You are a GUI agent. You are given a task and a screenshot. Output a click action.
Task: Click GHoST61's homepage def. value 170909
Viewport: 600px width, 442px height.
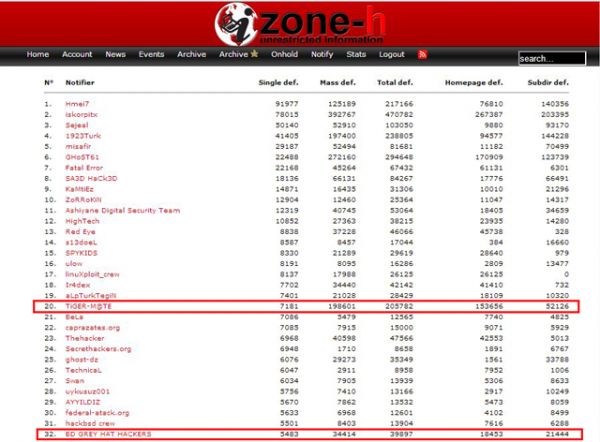click(x=489, y=157)
